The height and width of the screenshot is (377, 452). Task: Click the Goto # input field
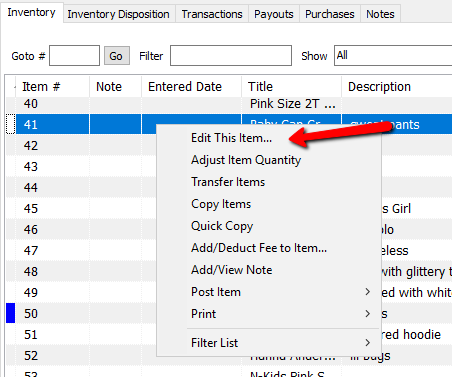(74, 55)
